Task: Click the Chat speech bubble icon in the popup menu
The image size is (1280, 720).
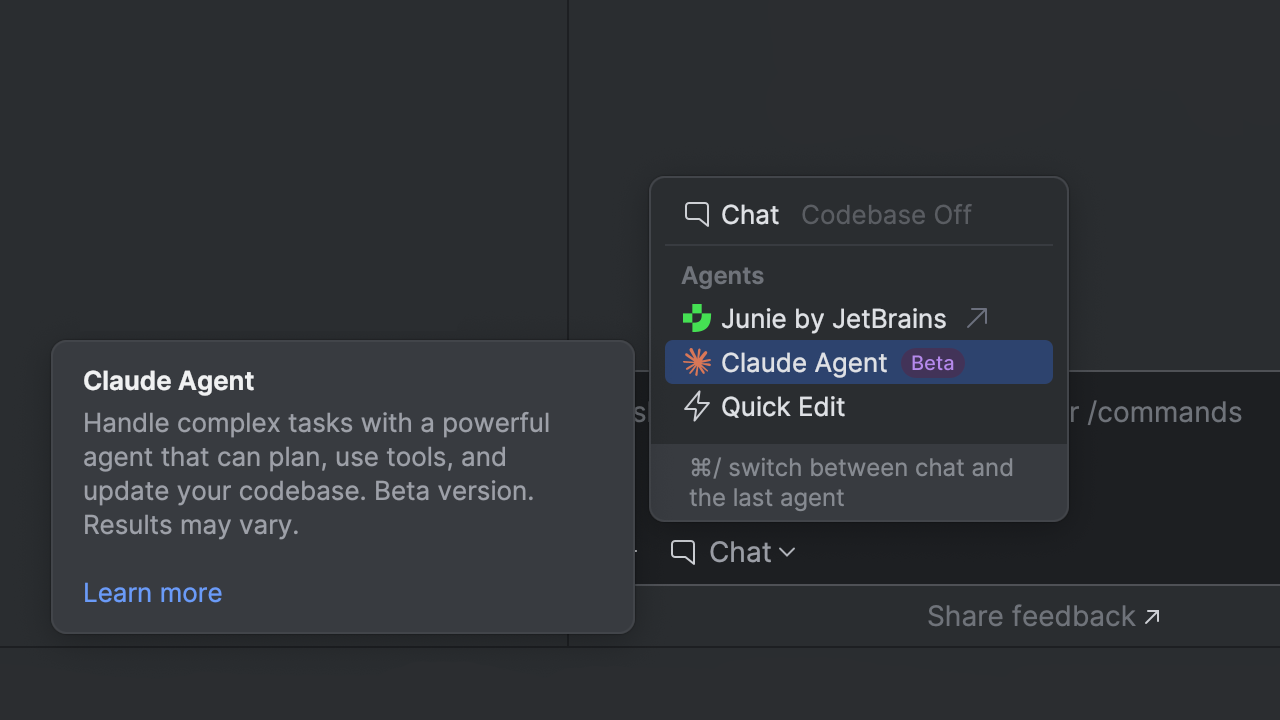Action: [696, 214]
